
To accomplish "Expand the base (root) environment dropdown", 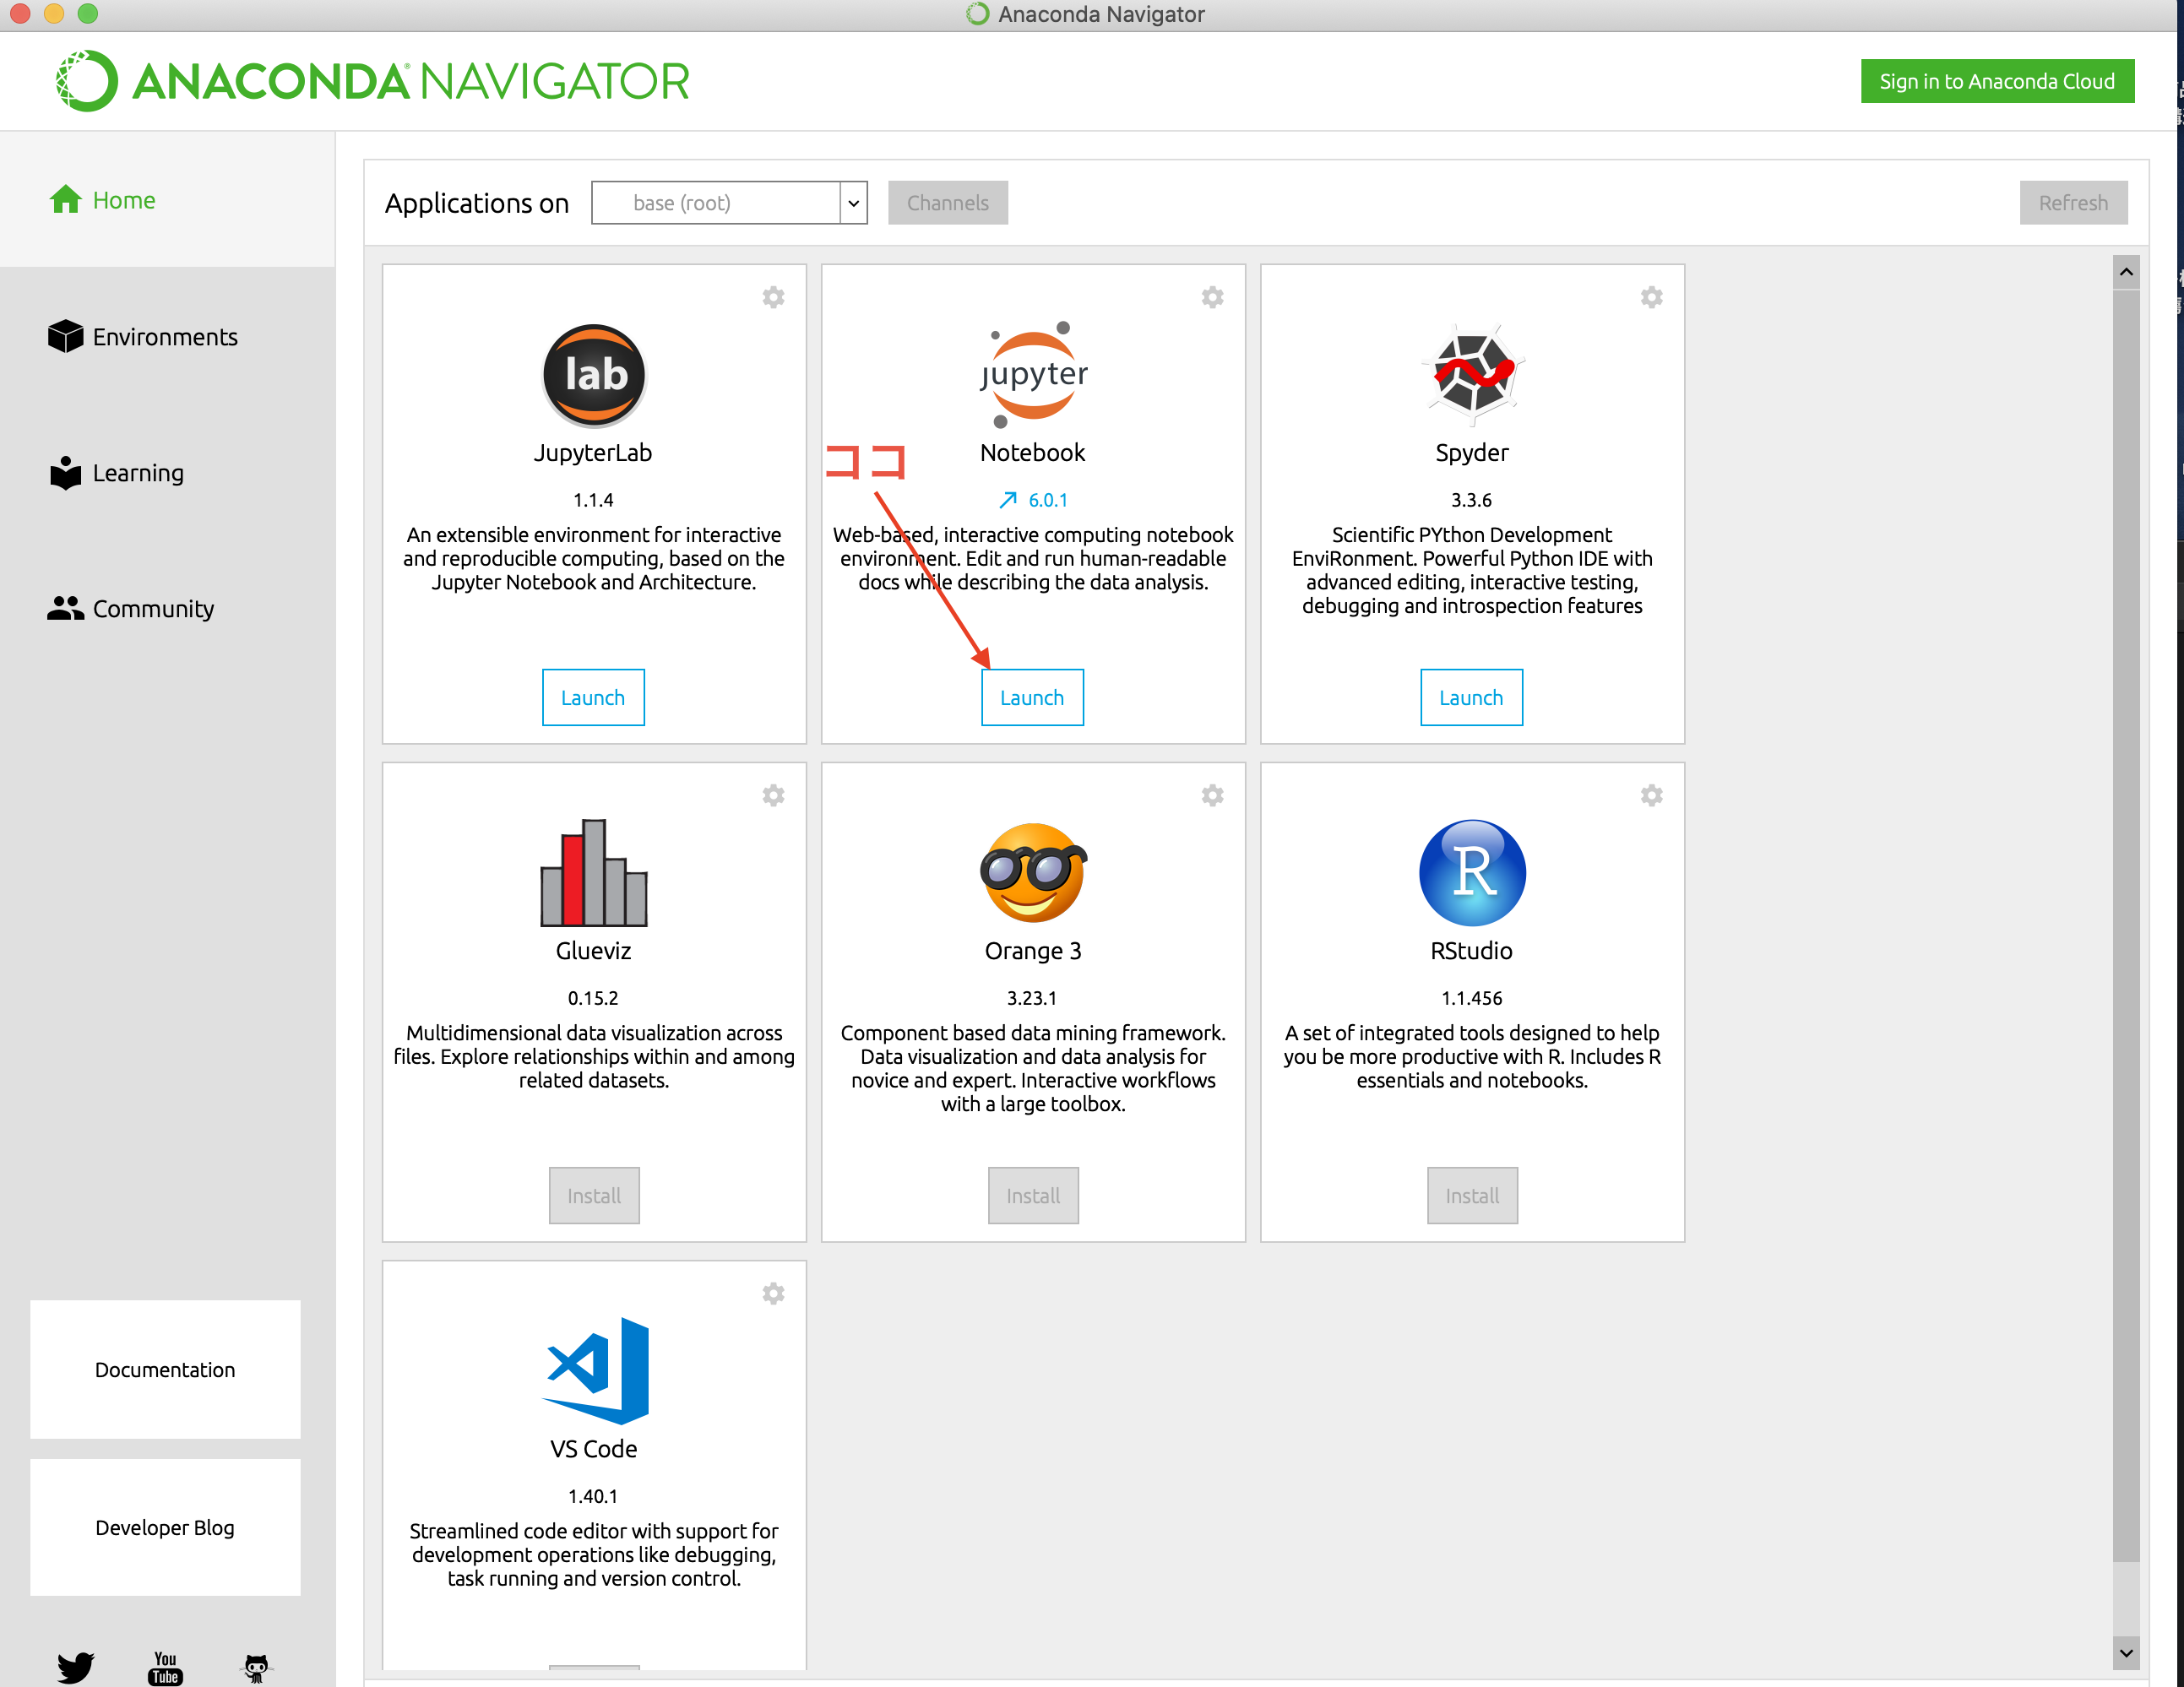I will 853,203.
